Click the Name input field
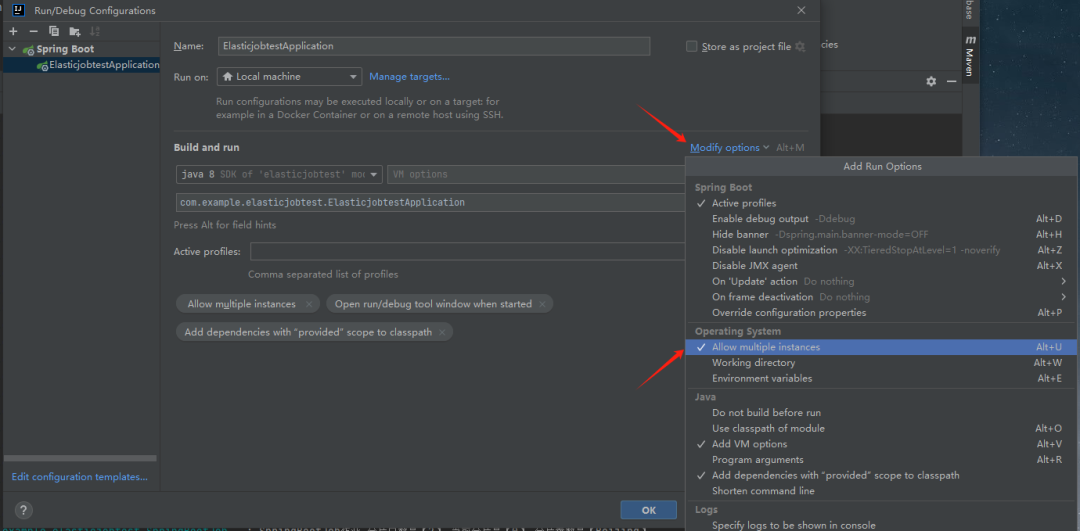1080x531 pixels. (x=434, y=46)
